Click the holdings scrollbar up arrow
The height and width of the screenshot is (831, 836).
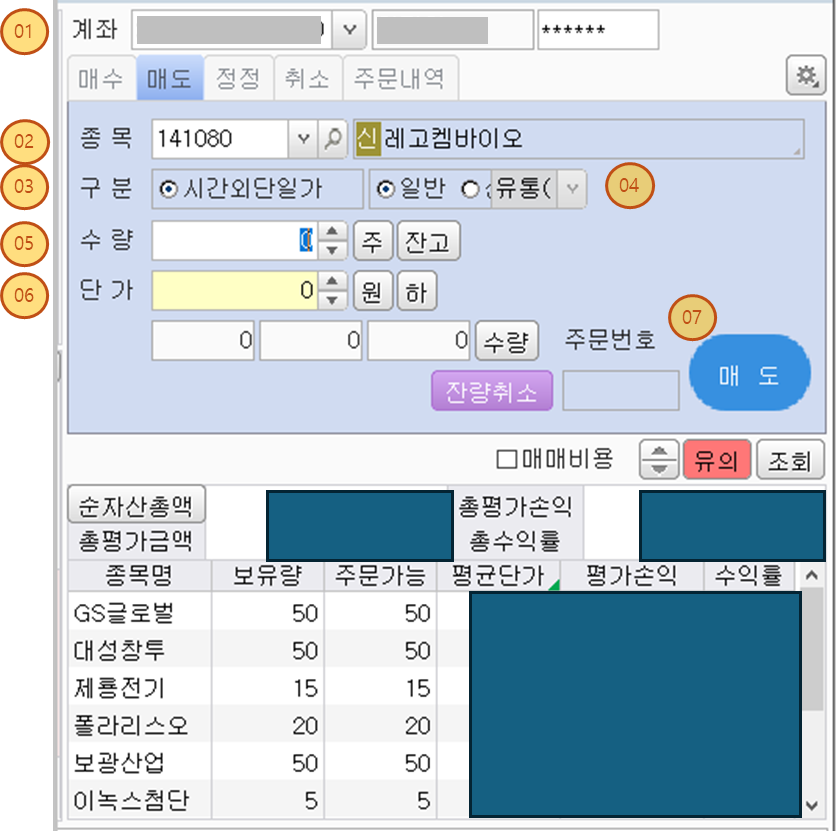(812, 575)
